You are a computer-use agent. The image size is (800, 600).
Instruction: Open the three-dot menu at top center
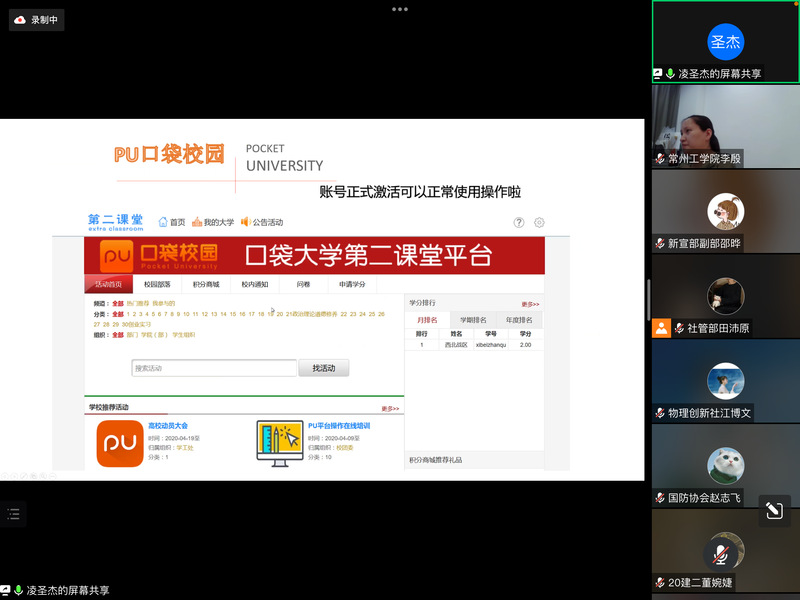point(400,9)
